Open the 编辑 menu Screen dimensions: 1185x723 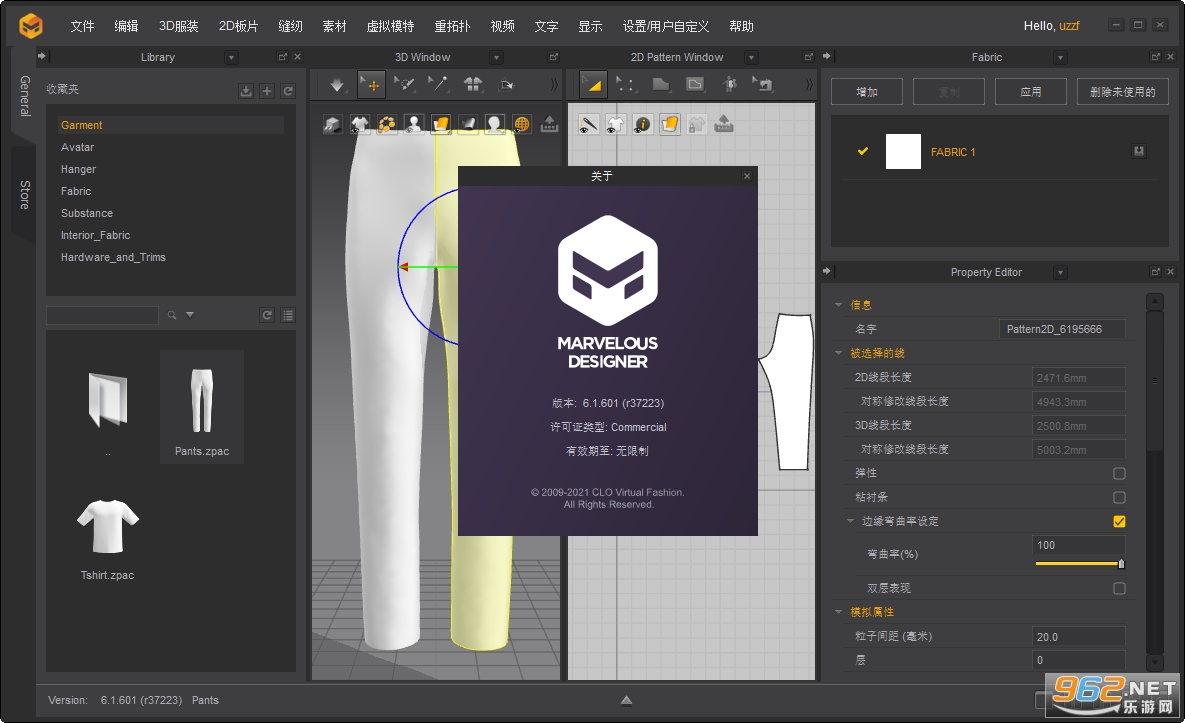coord(126,26)
